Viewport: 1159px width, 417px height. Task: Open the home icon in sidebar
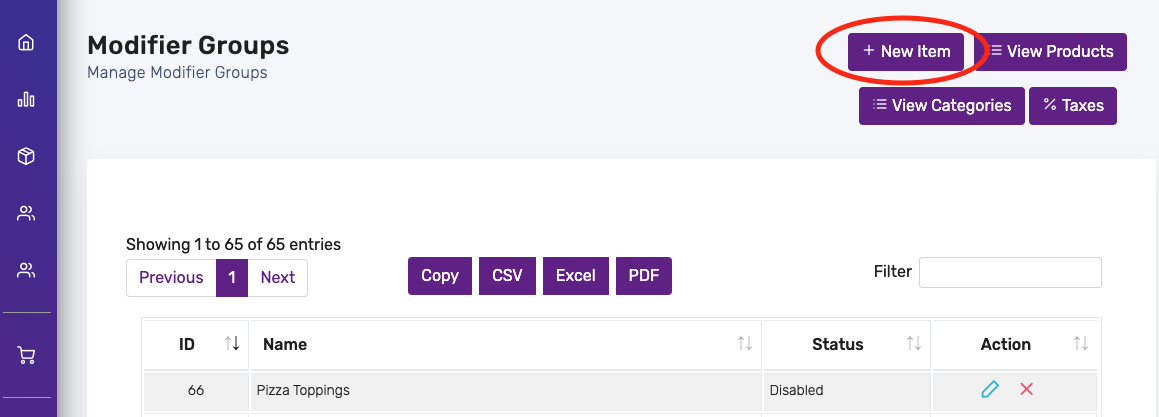[x=26, y=42]
